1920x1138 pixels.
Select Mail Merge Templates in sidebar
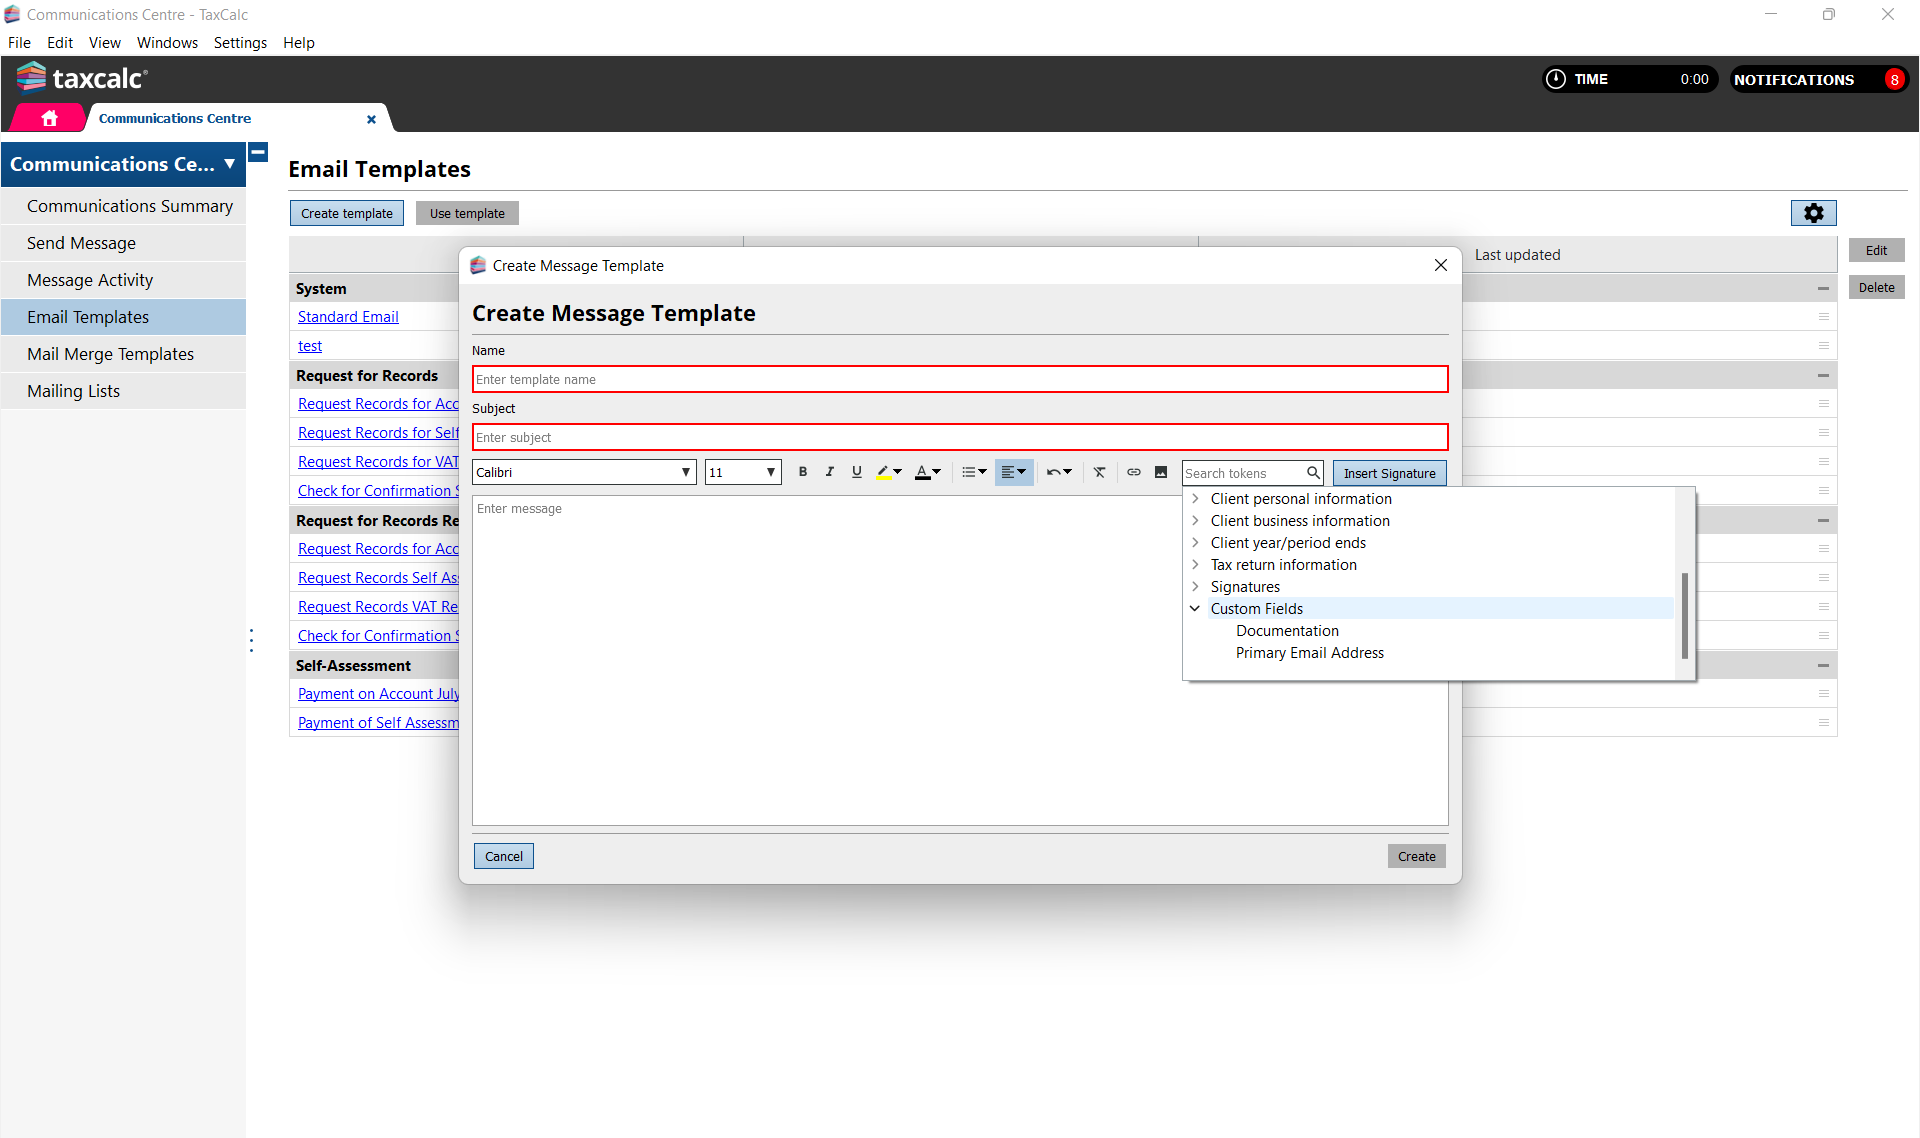(x=110, y=354)
